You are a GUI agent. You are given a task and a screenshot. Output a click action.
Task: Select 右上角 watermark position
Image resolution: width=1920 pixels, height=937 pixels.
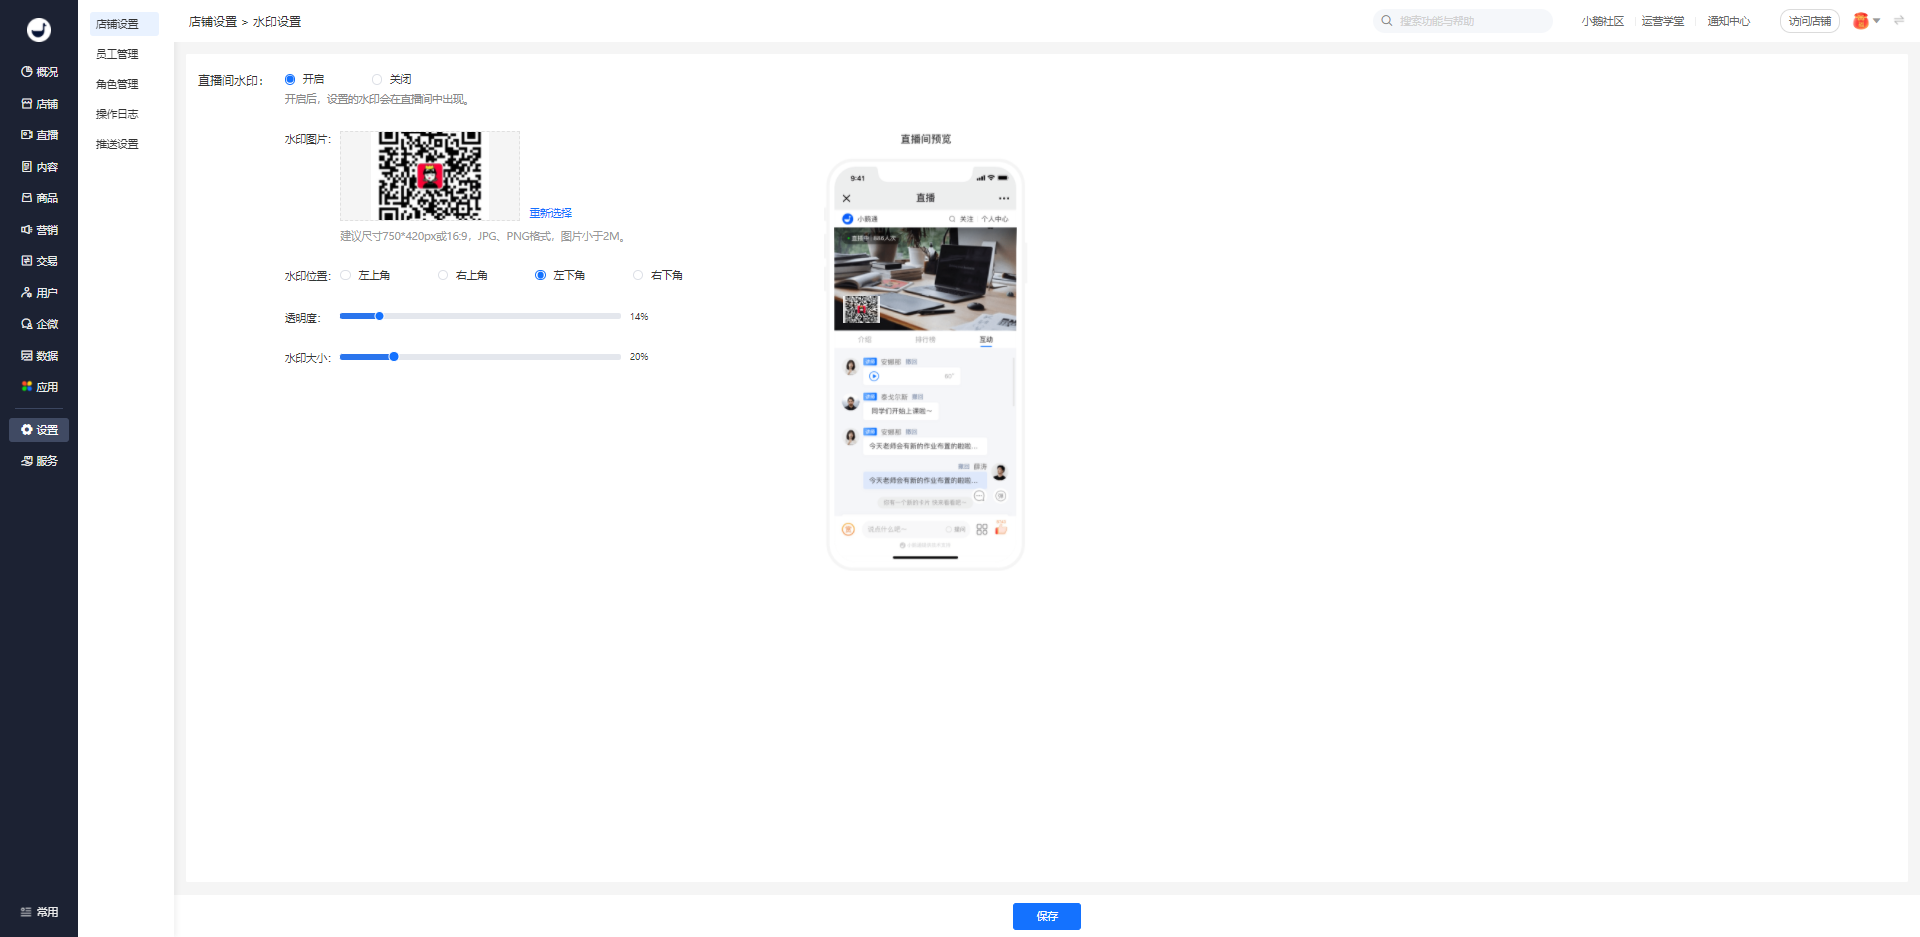(443, 275)
